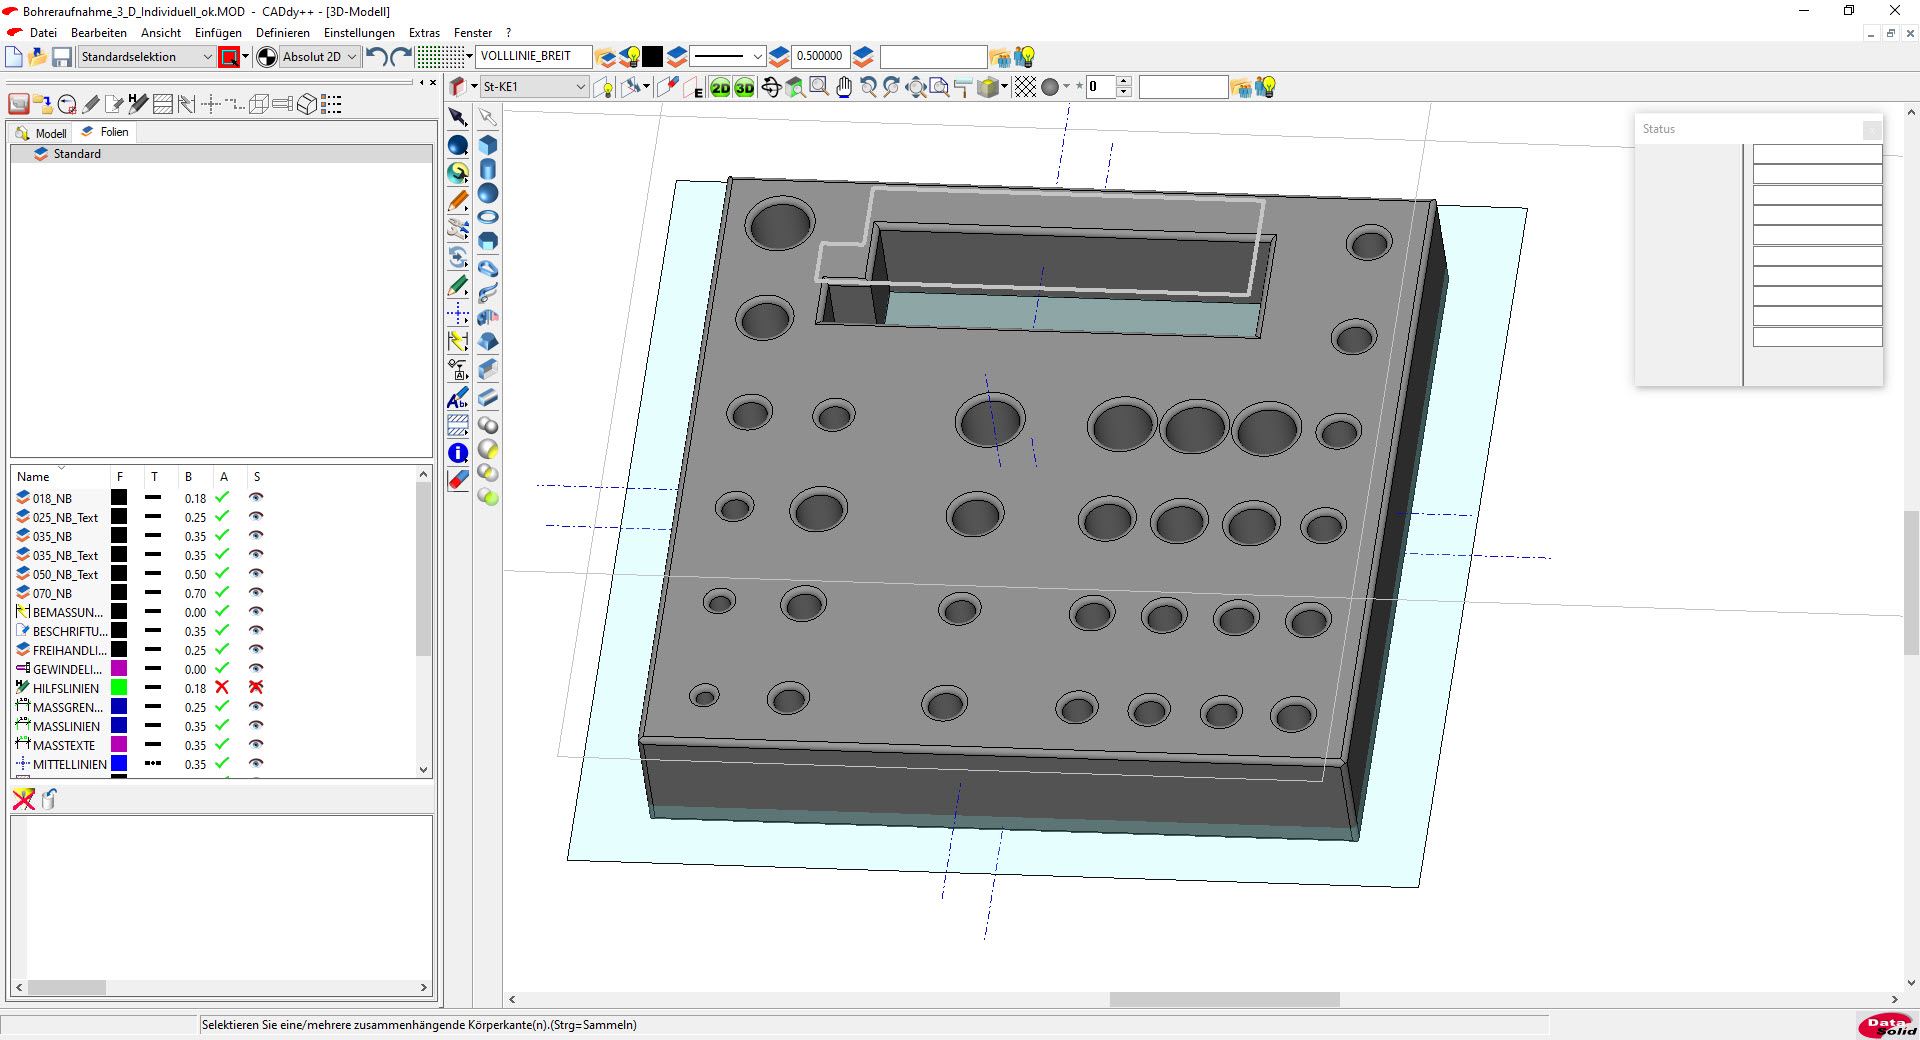
Task: Click the blue info tool icon
Action: pyautogui.click(x=458, y=453)
